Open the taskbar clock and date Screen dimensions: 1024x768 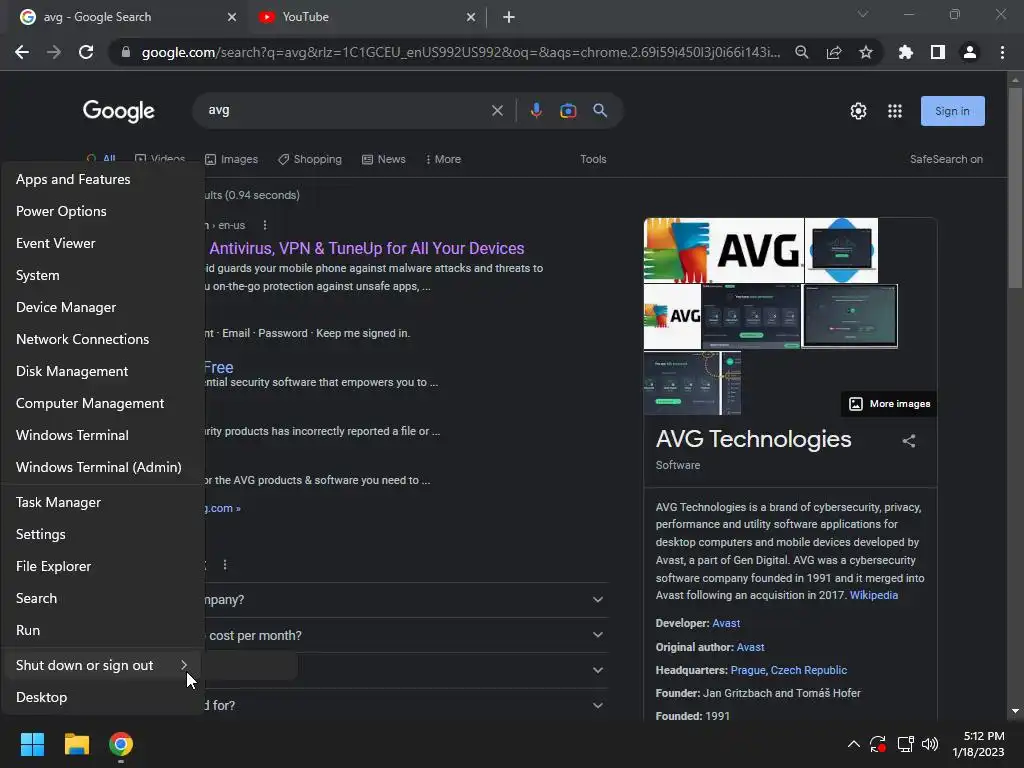click(977, 744)
